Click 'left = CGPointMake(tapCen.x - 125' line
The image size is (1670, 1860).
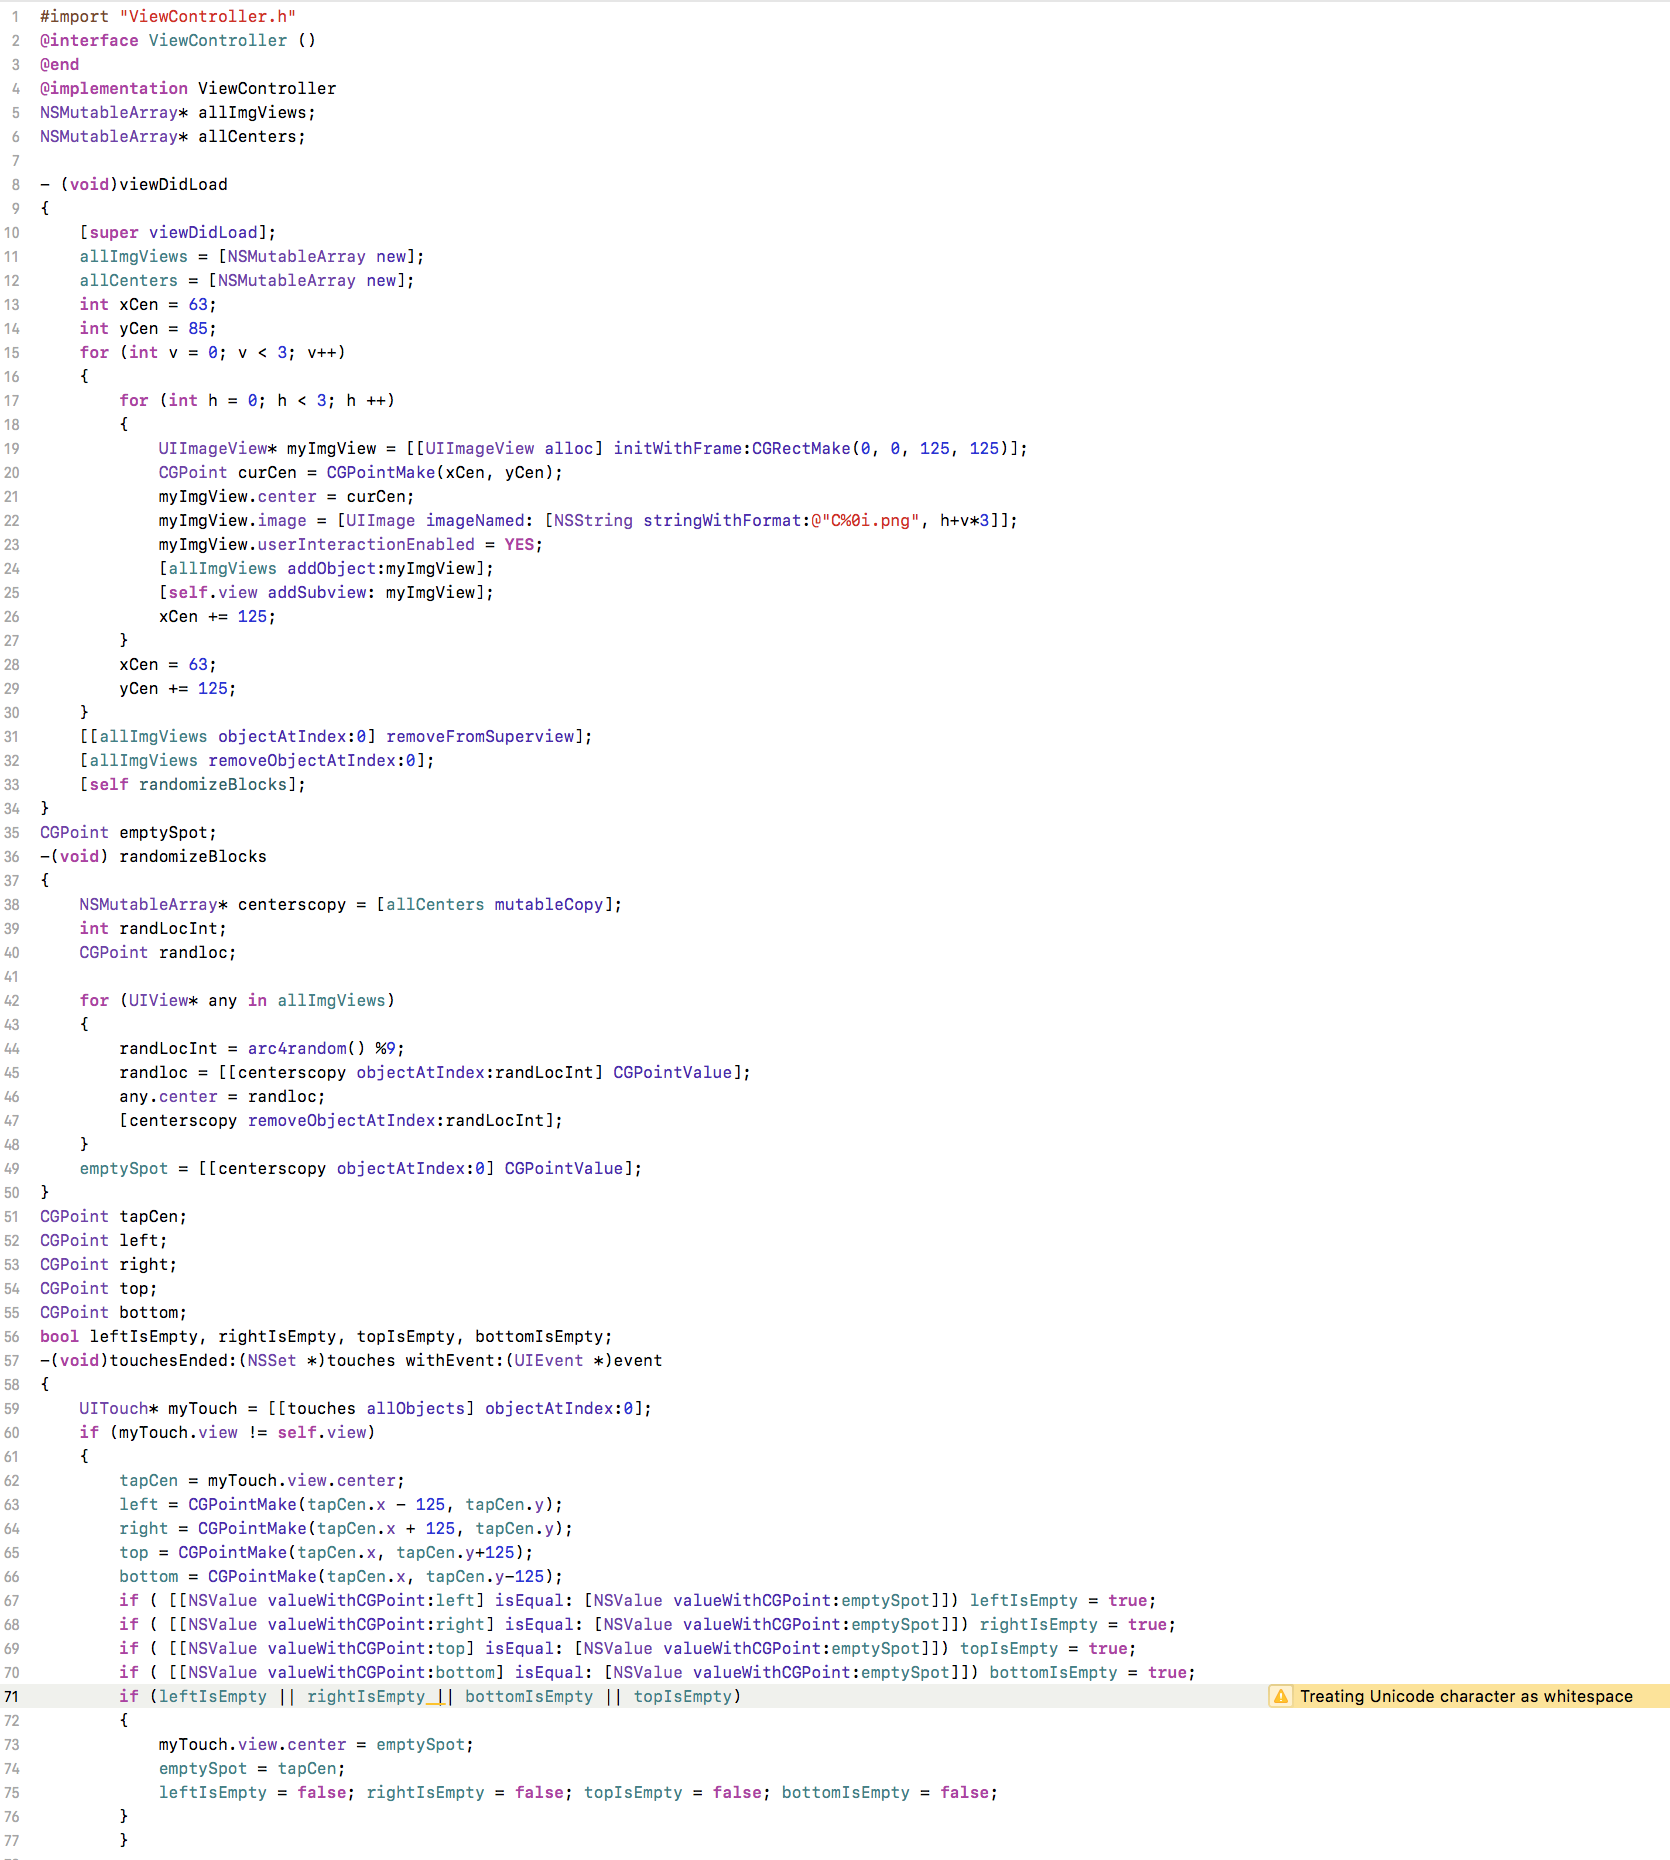(341, 1504)
